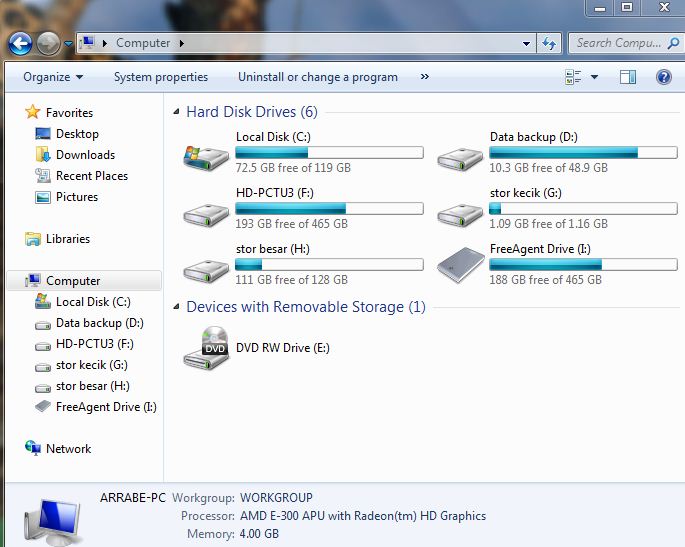Screen dimensions: 685x547
Task: Click the Recent Places icon in sidebar
Action: coord(42,176)
